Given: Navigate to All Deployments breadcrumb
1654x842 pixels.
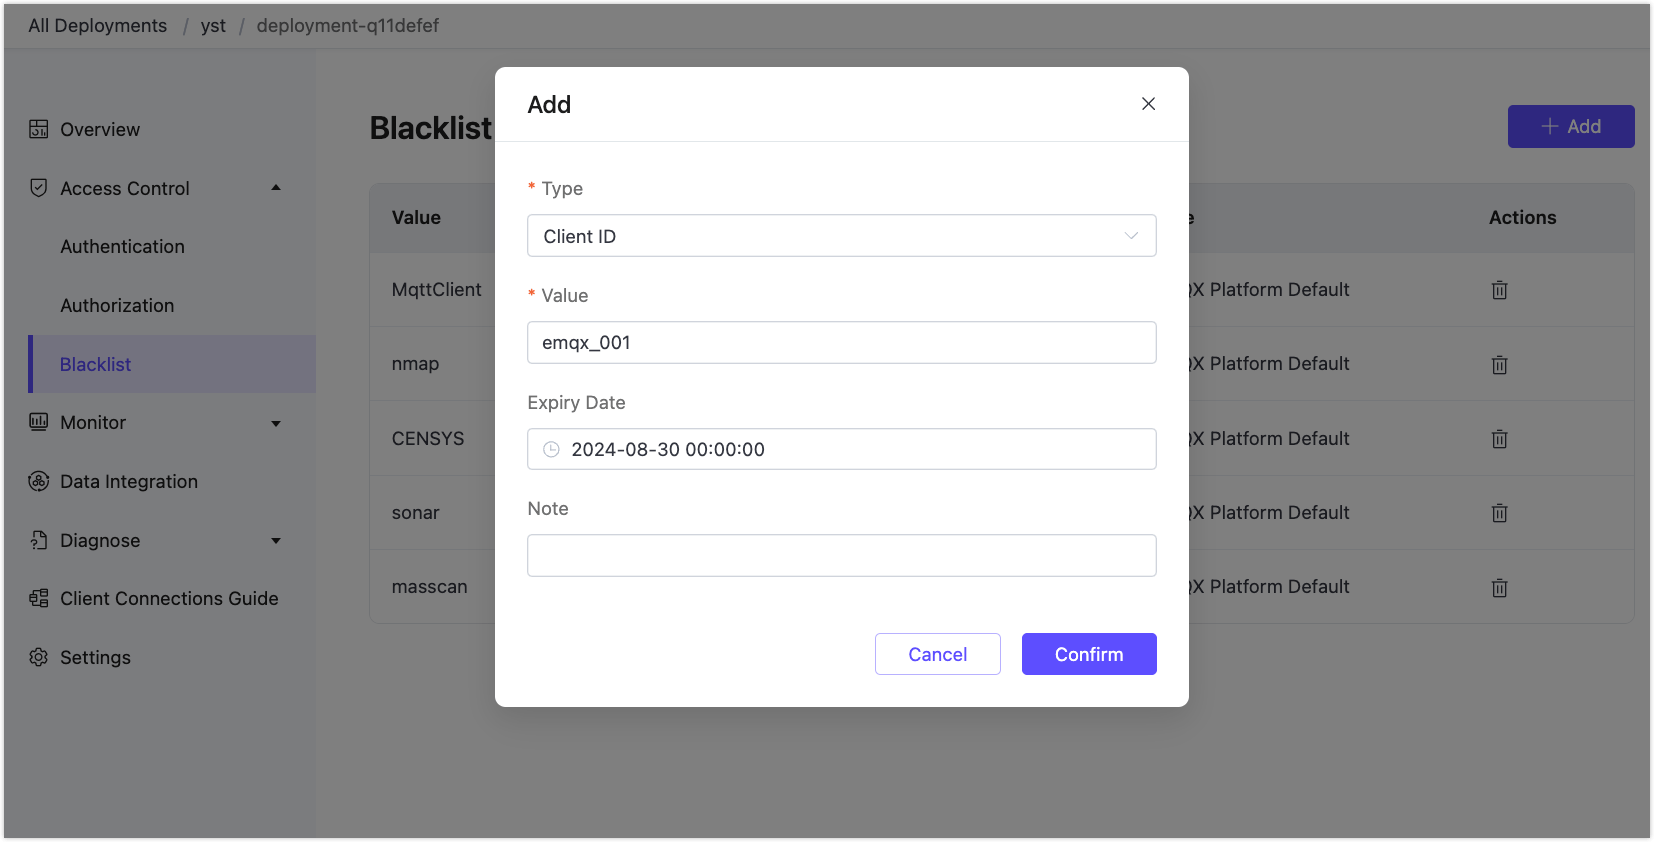Looking at the screenshot, I should click(x=98, y=26).
